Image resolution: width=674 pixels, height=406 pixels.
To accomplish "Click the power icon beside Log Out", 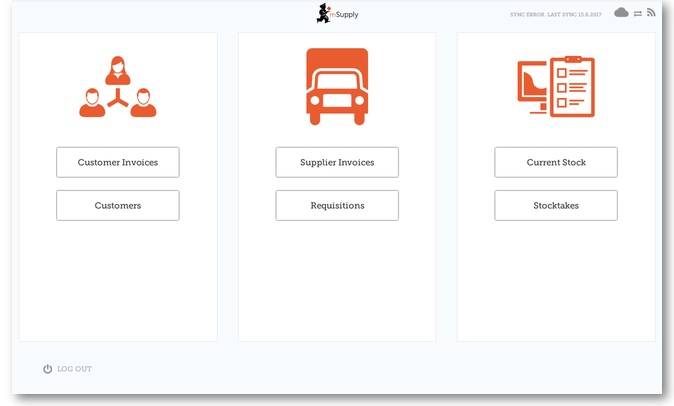I will [47, 369].
